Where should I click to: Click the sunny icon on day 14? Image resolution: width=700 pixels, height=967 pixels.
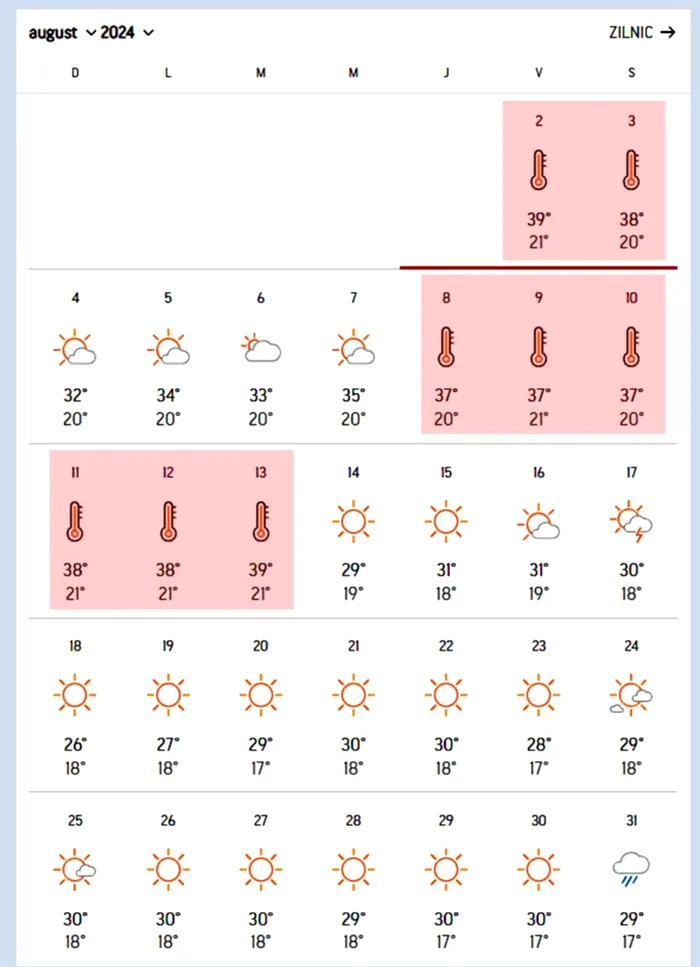click(x=353, y=521)
